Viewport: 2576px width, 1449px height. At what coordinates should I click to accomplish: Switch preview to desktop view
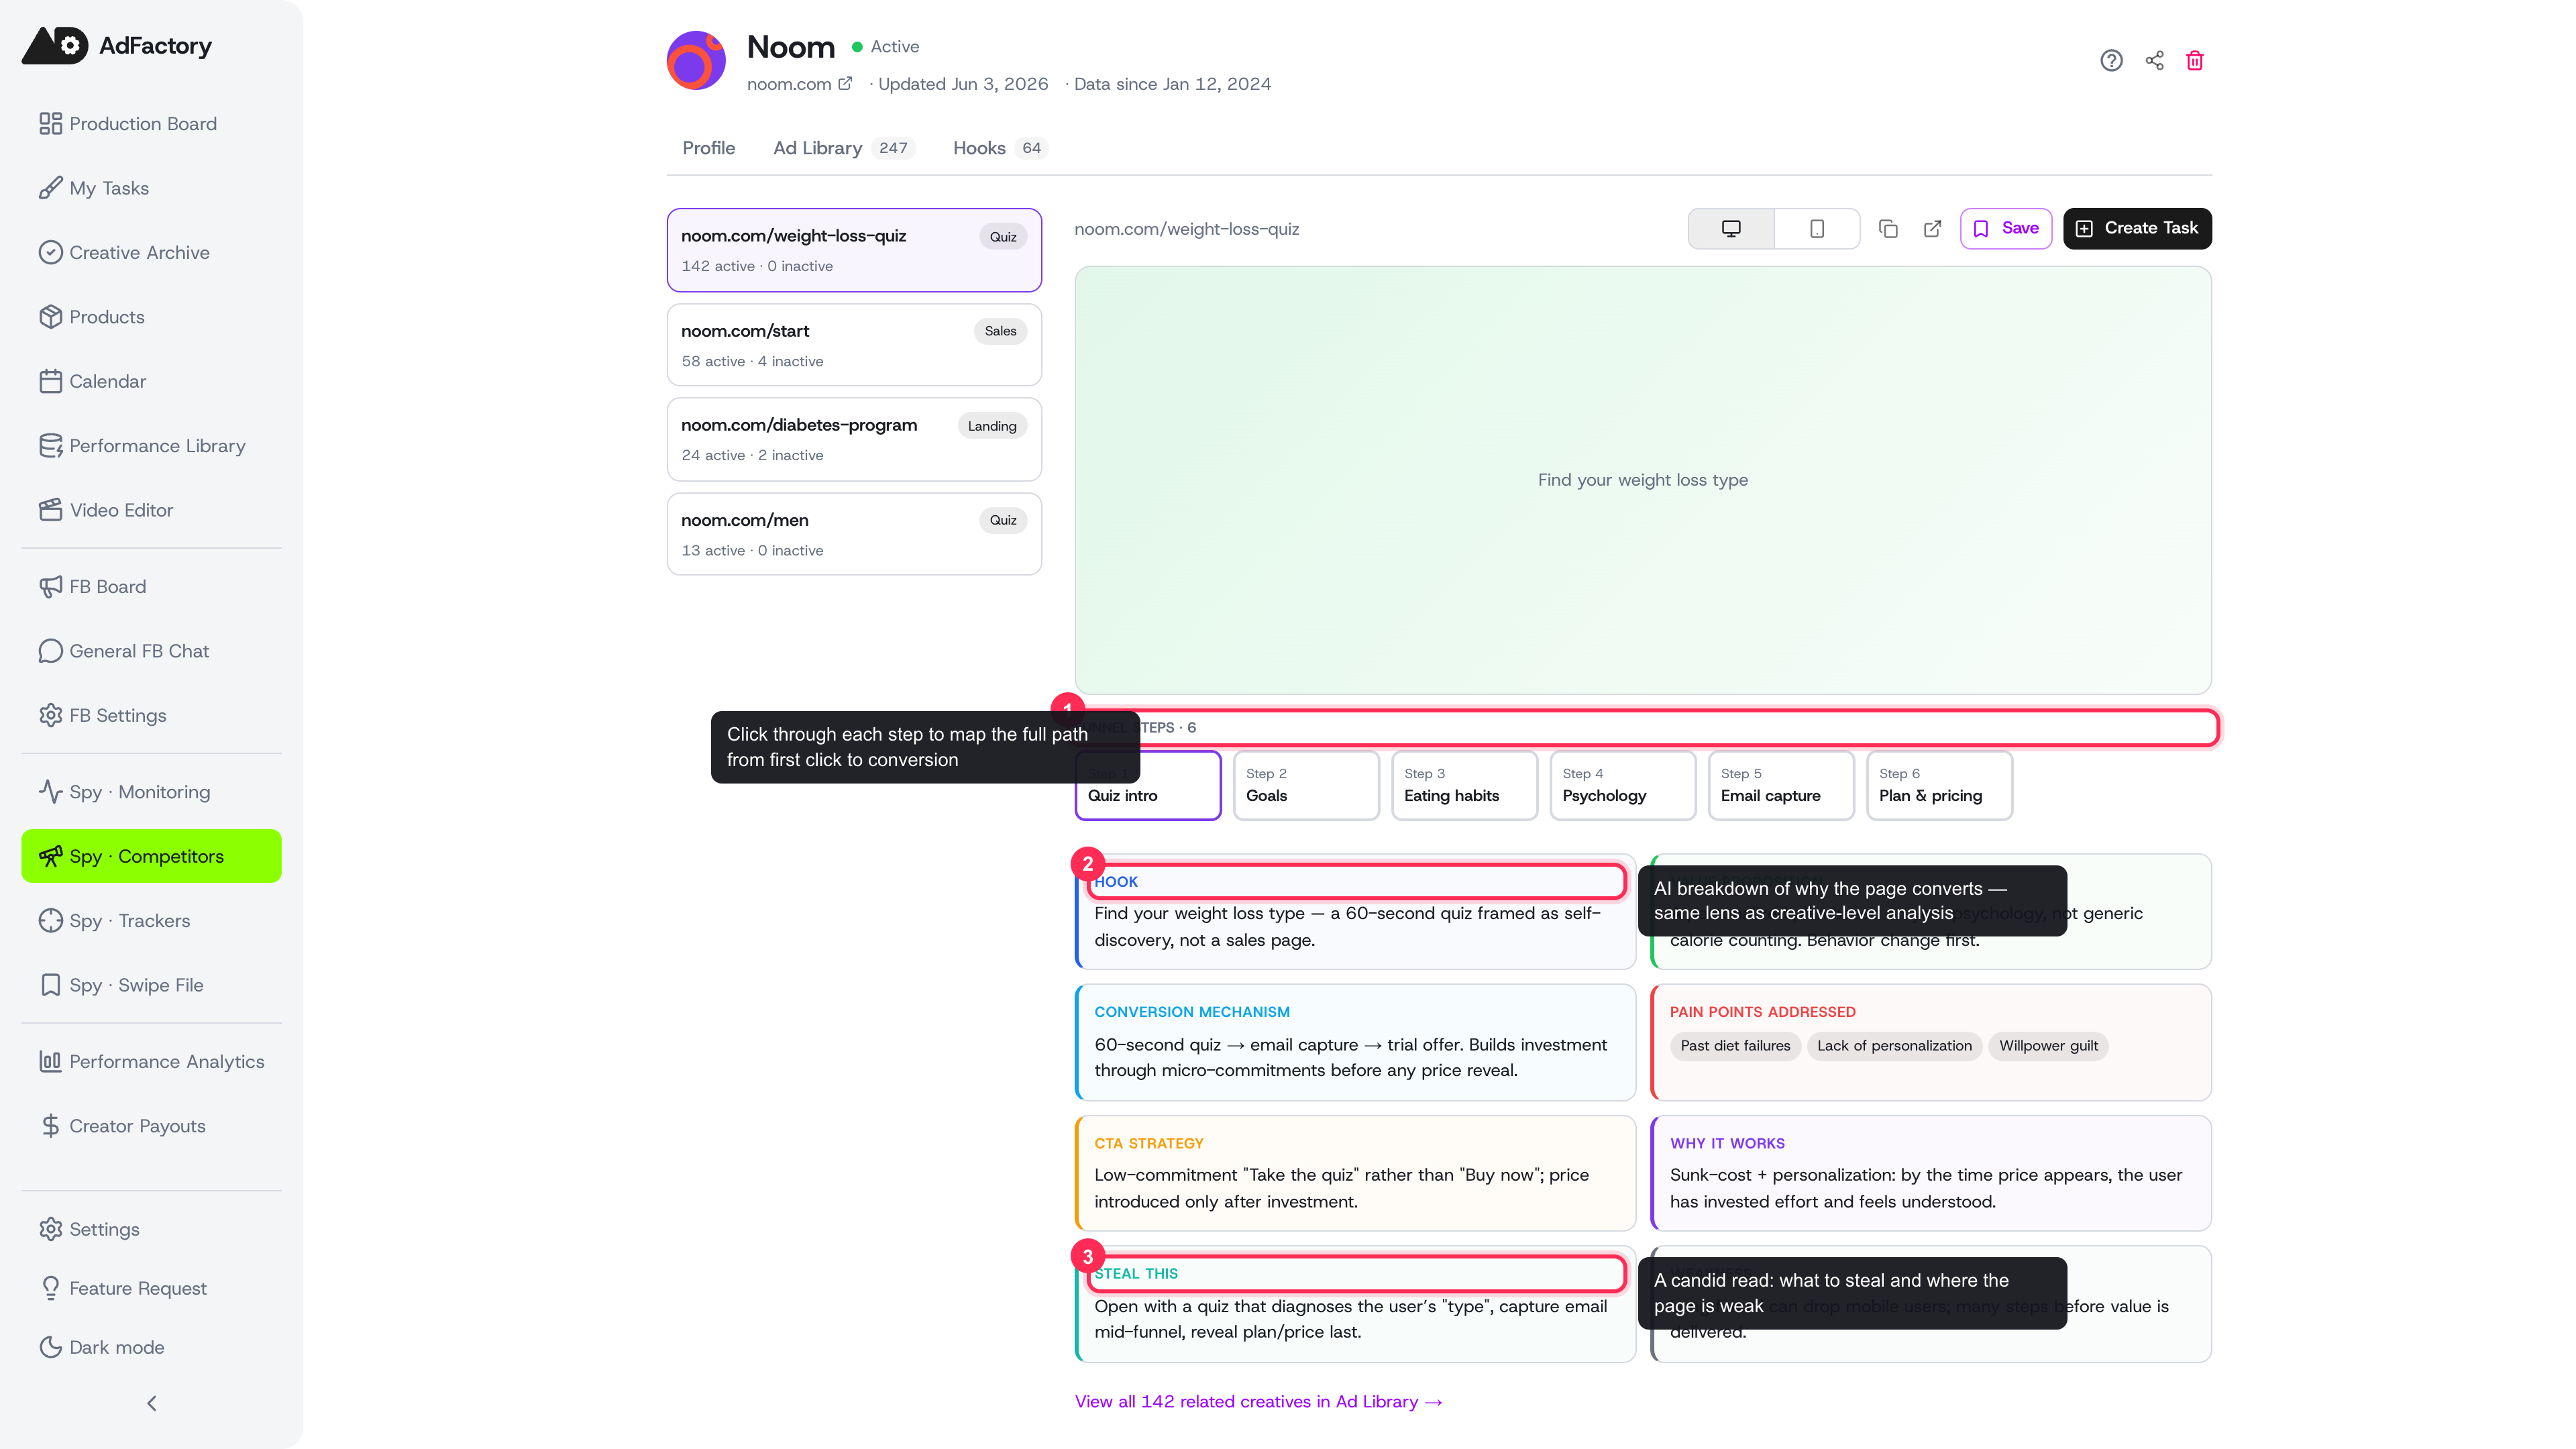1731,229
